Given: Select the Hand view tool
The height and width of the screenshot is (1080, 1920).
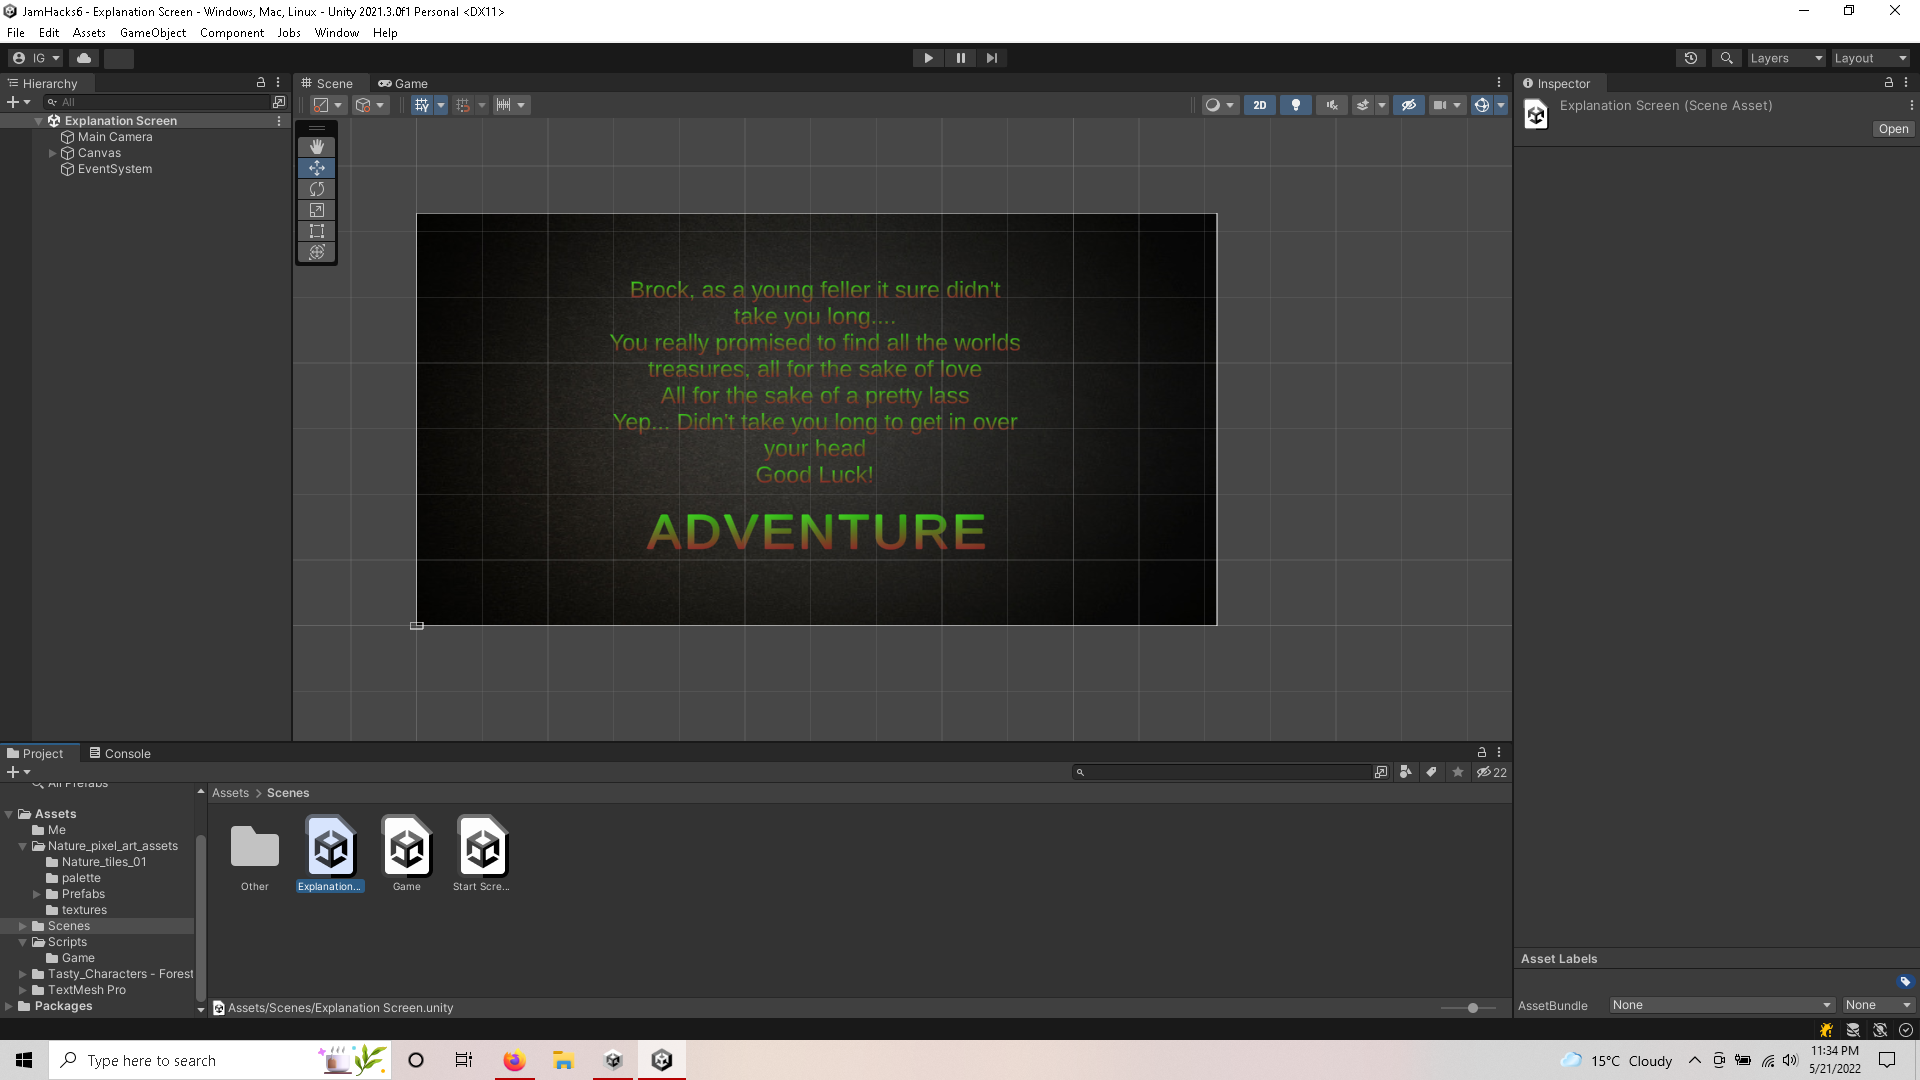Looking at the screenshot, I should (316, 147).
